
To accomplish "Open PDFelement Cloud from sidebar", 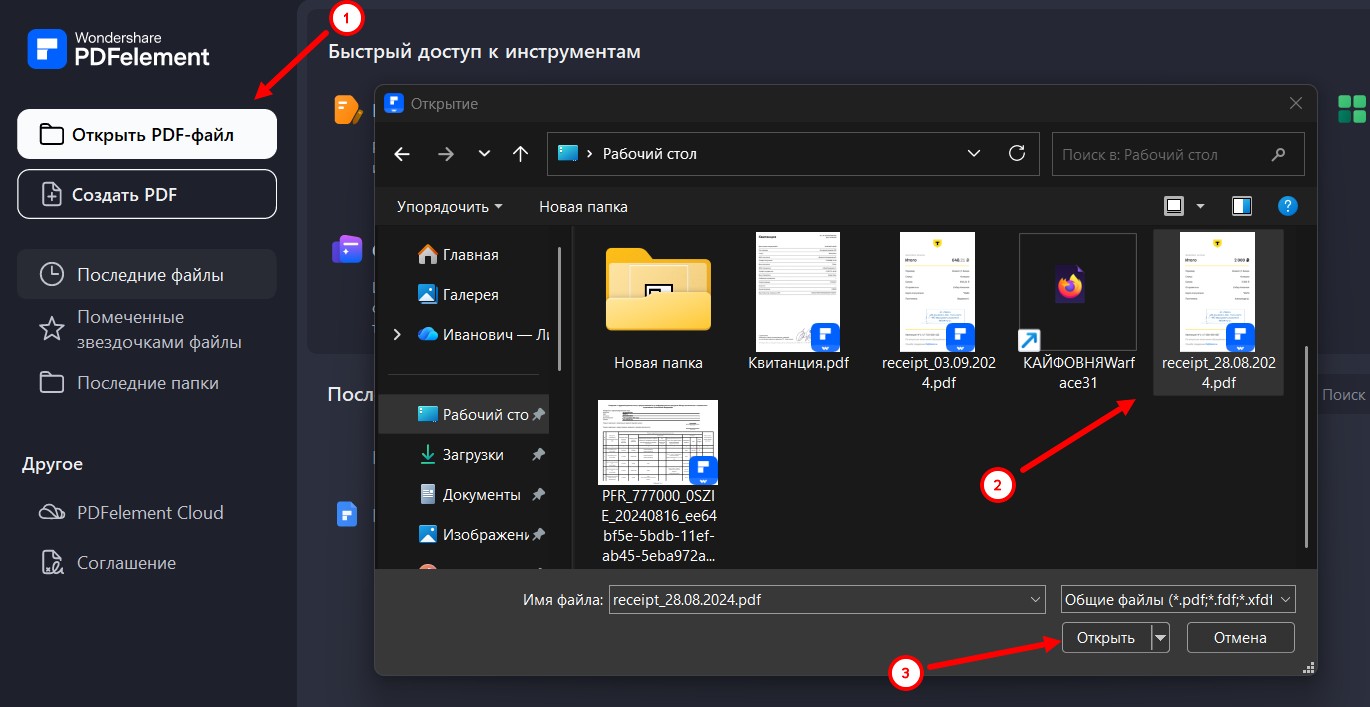I will pos(146,512).
